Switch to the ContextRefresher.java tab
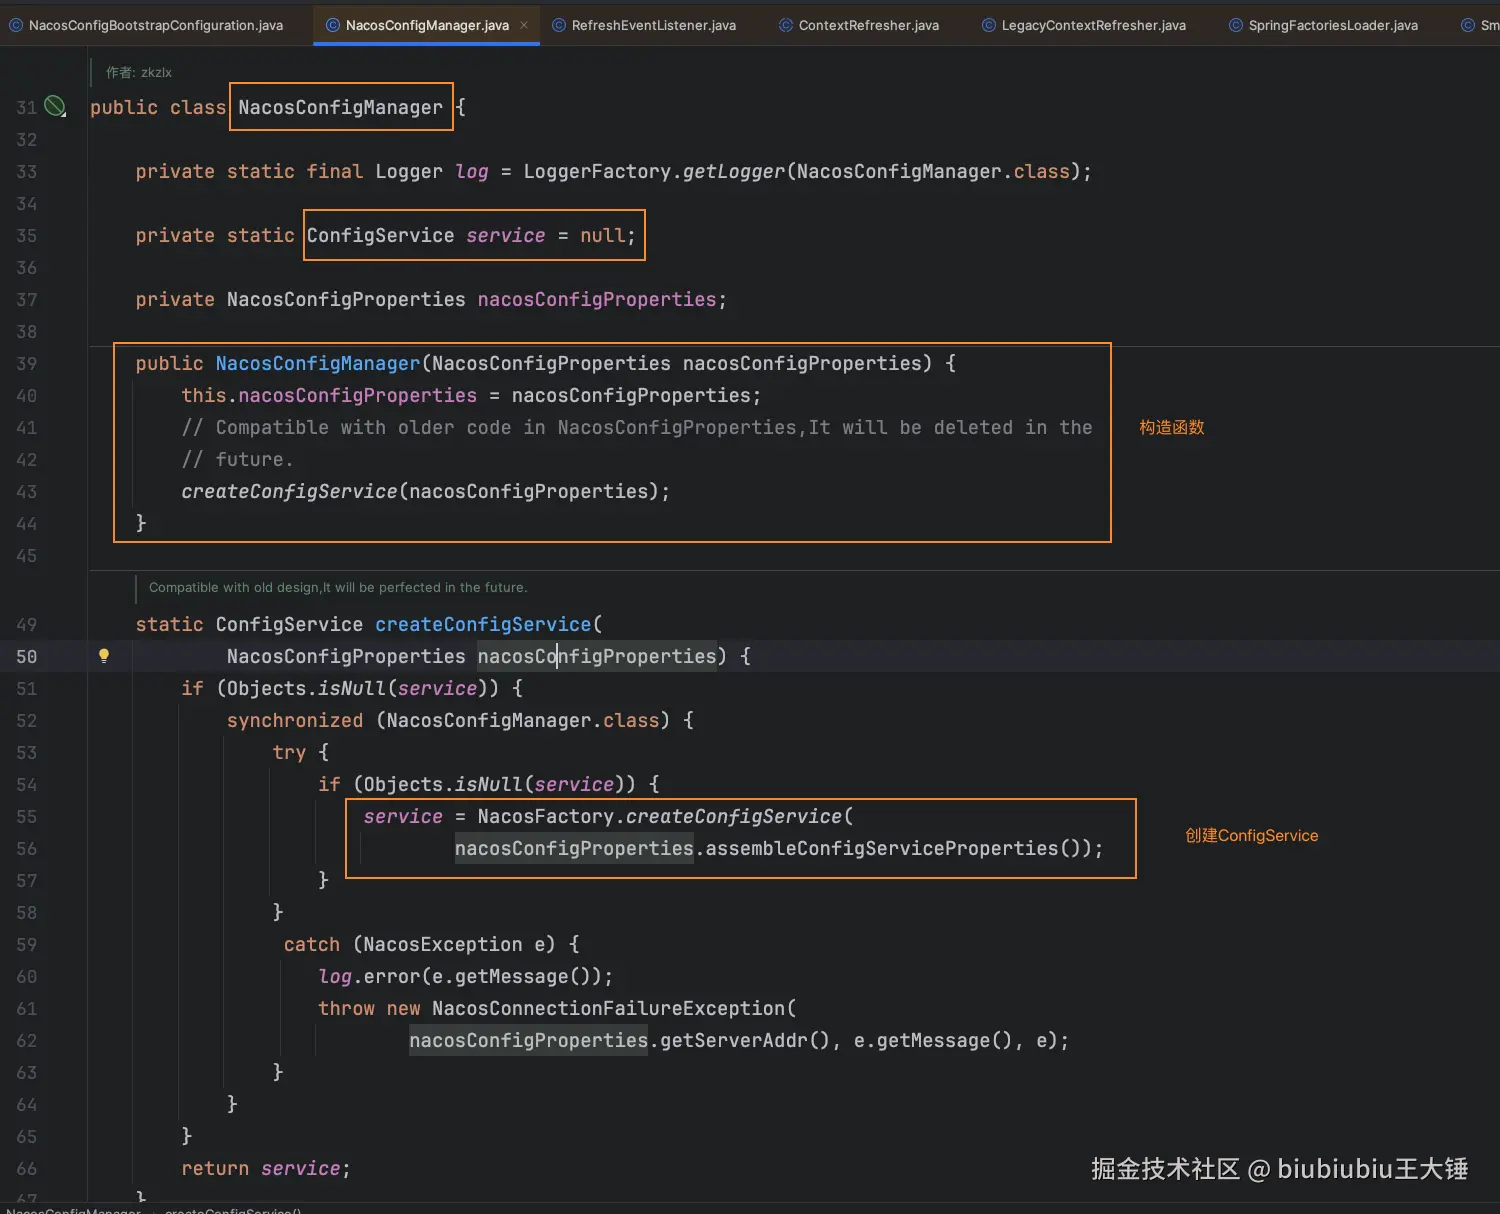The height and width of the screenshot is (1214, 1500). pyautogui.click(x=859, y=25)
